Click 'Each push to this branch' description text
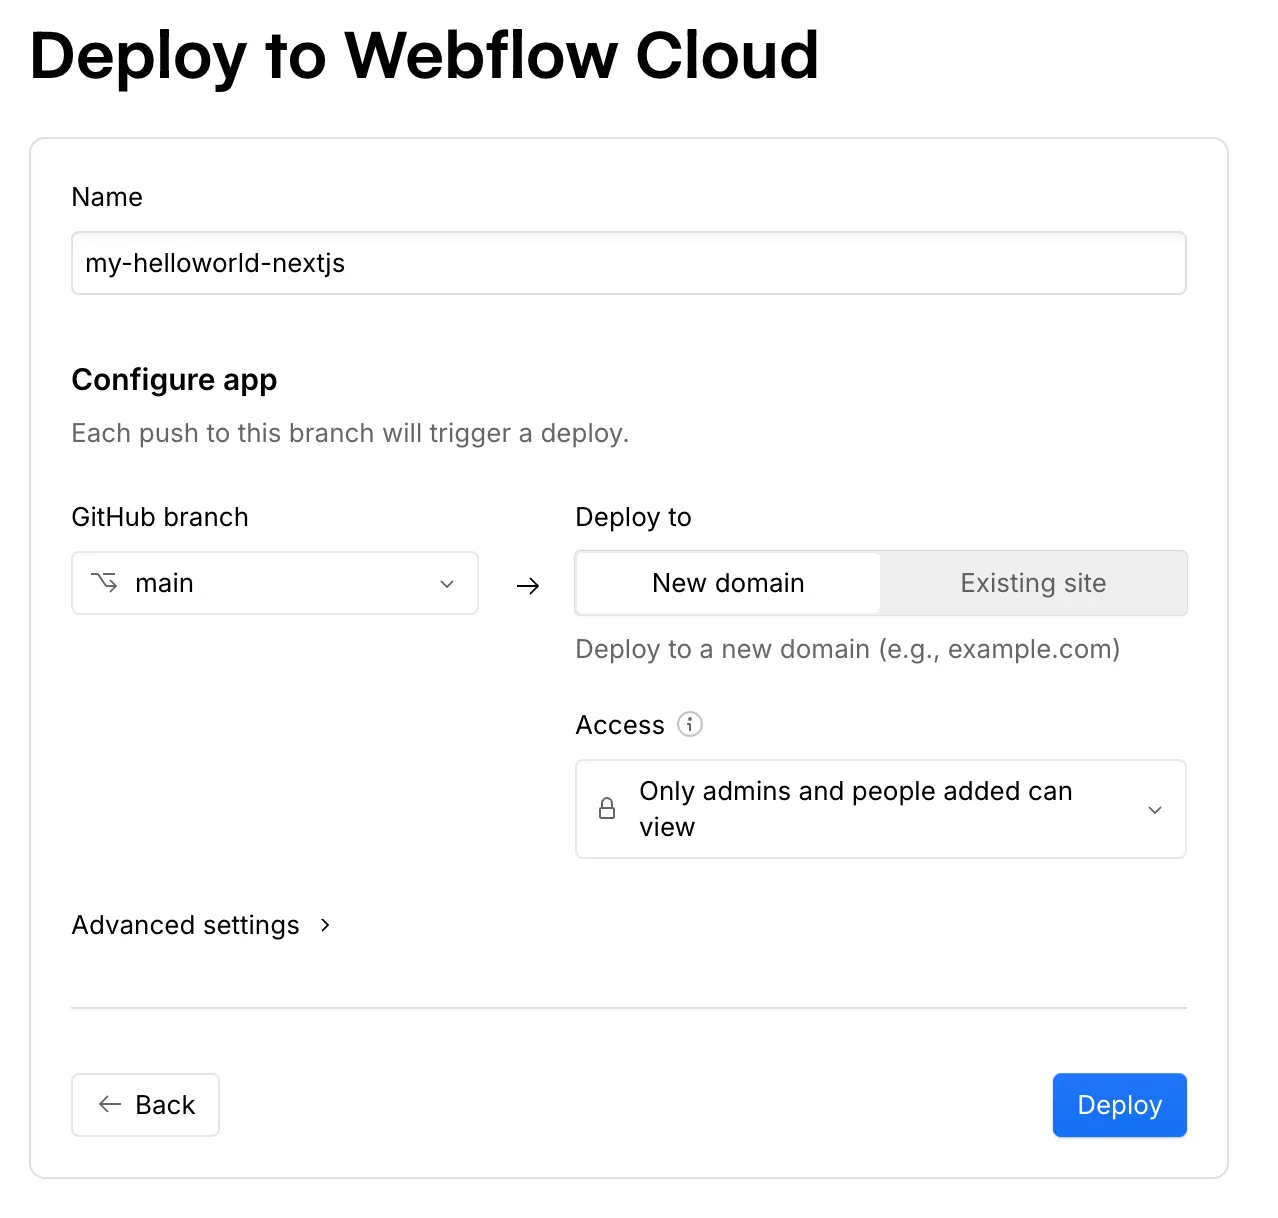 click(x=350, y=433)
